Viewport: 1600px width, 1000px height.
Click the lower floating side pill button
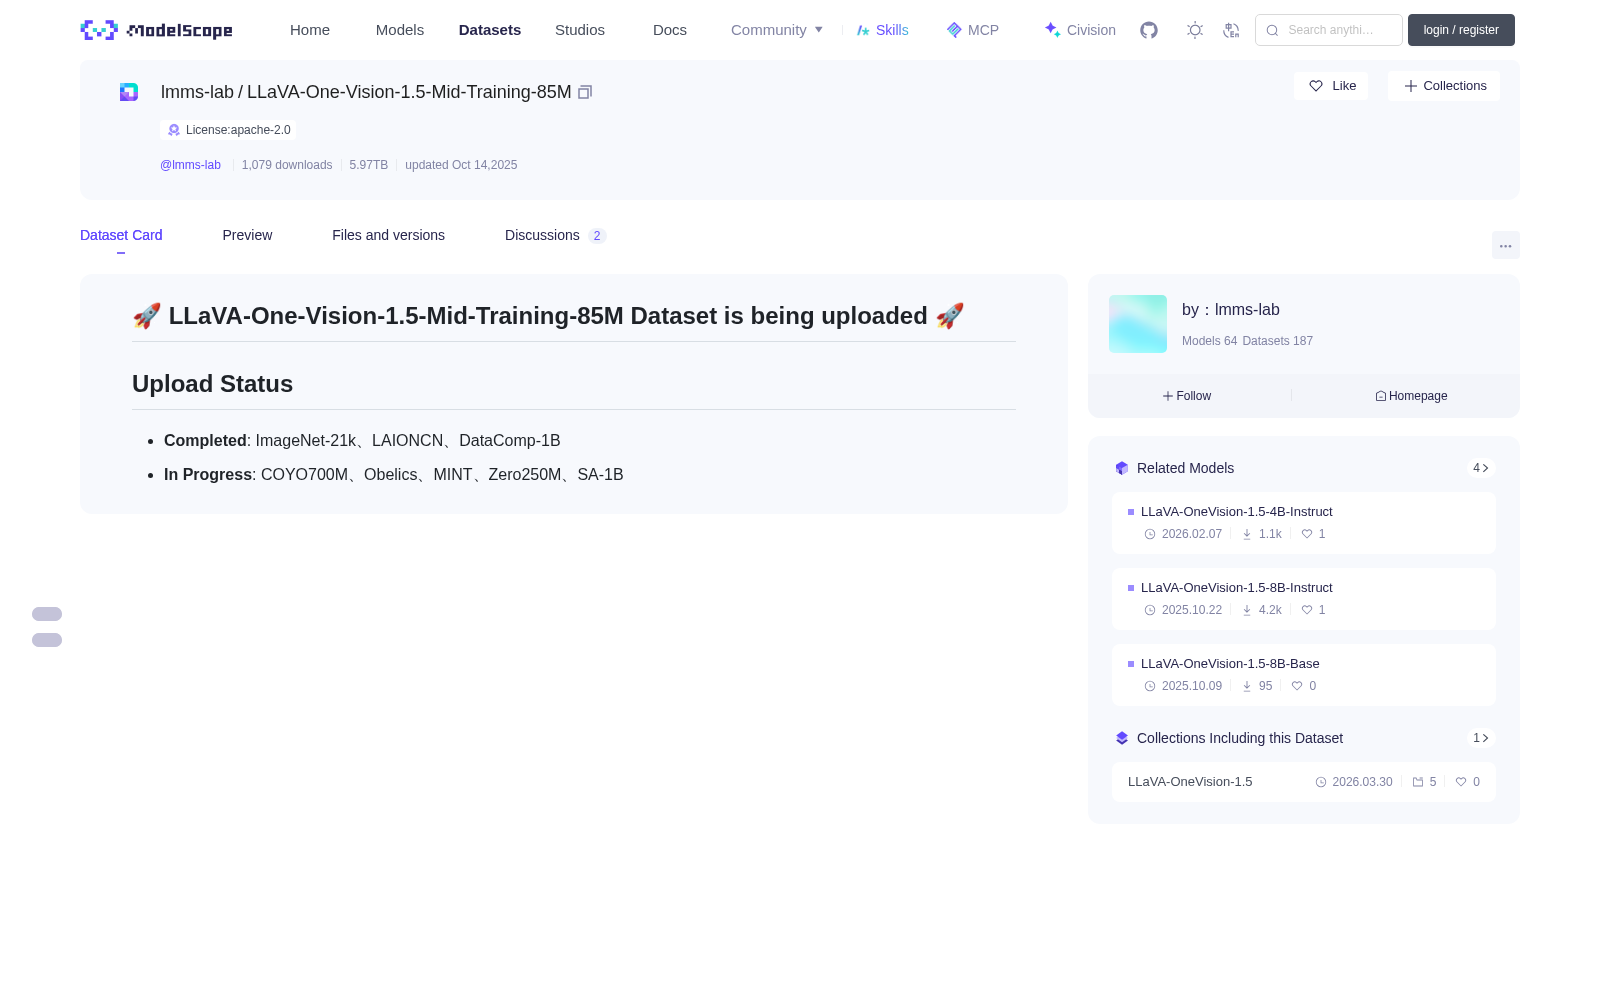pyautogui.click(x=47, y=640)
